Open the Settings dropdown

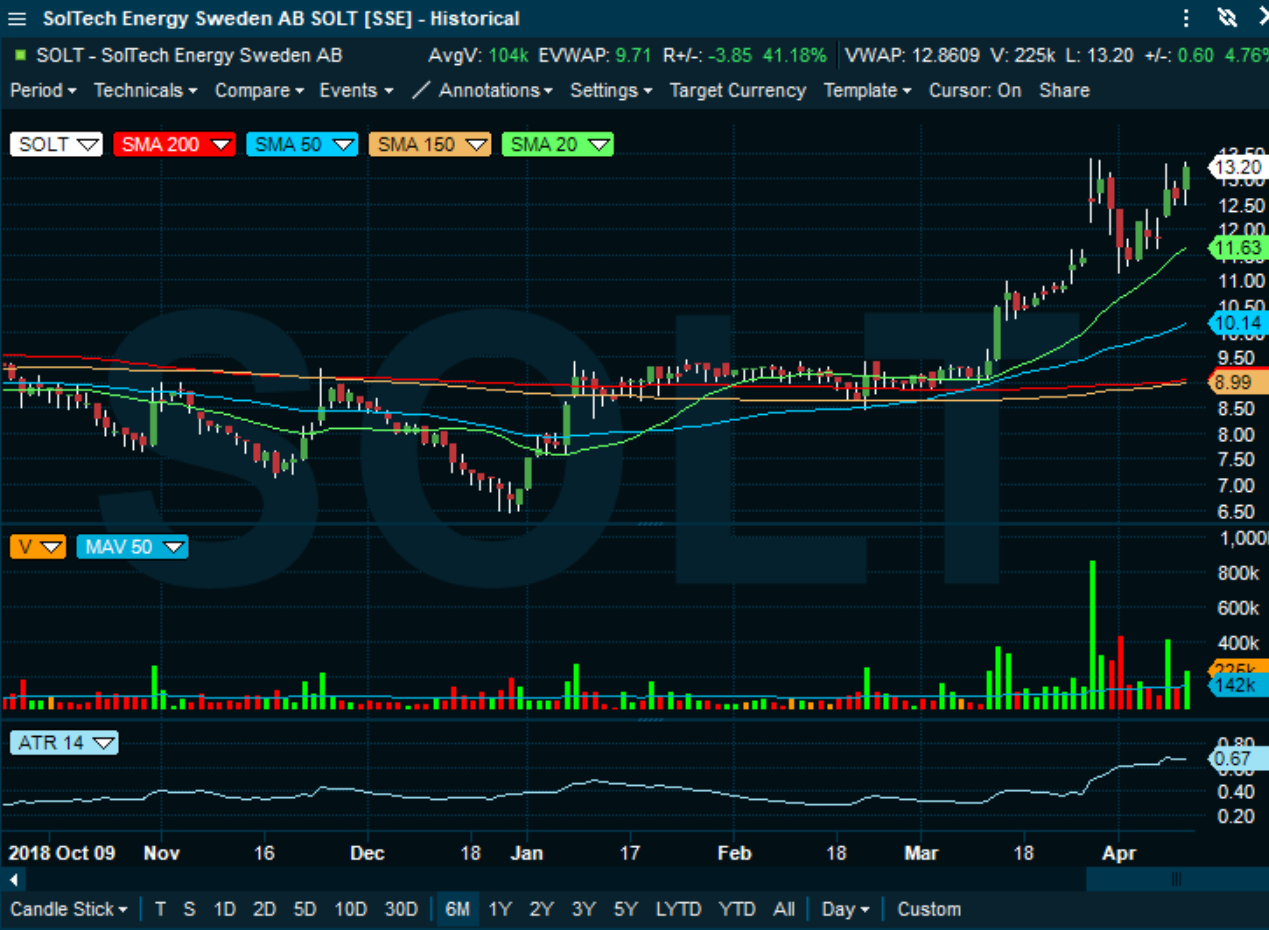coord(611,90)
